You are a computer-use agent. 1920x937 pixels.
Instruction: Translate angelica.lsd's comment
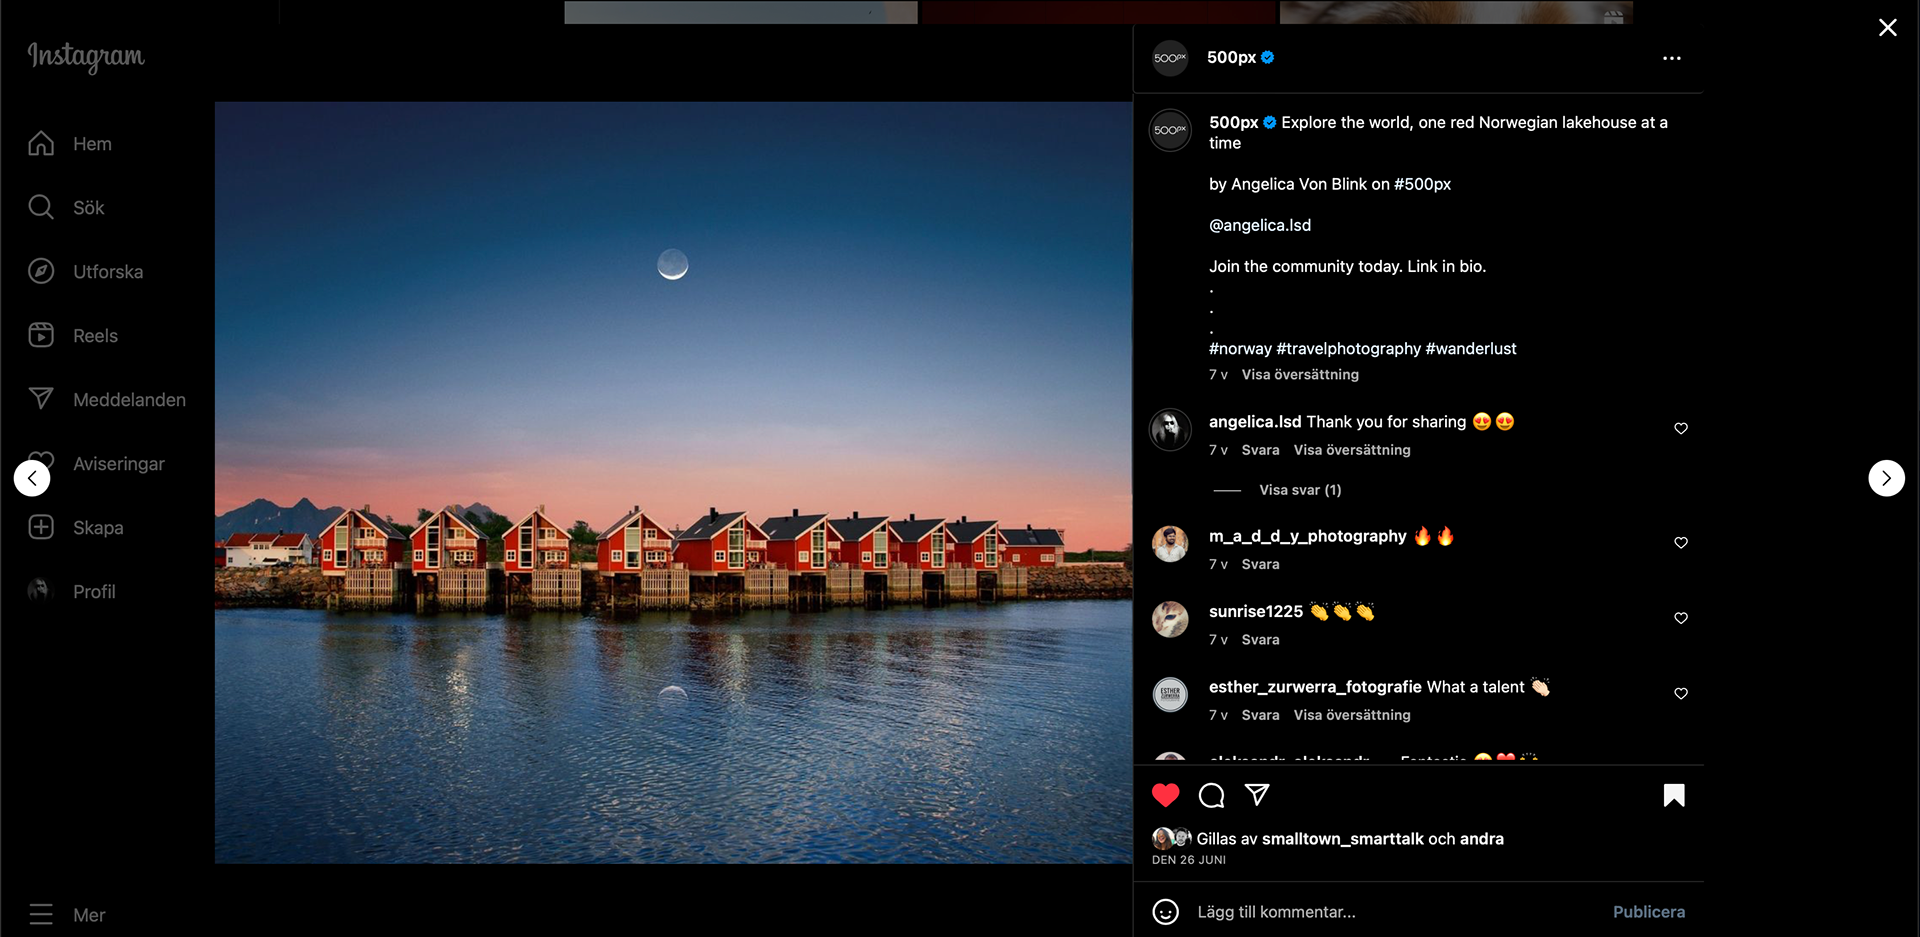pos(1352,450)
